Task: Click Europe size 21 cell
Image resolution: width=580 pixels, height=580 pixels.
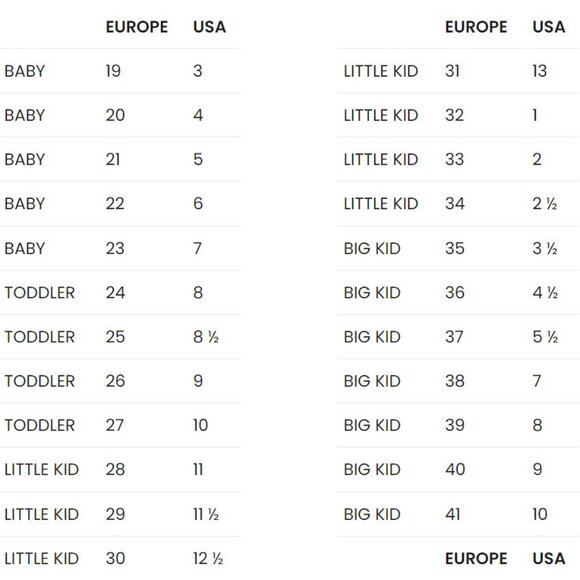Action: tap(113, 159)
